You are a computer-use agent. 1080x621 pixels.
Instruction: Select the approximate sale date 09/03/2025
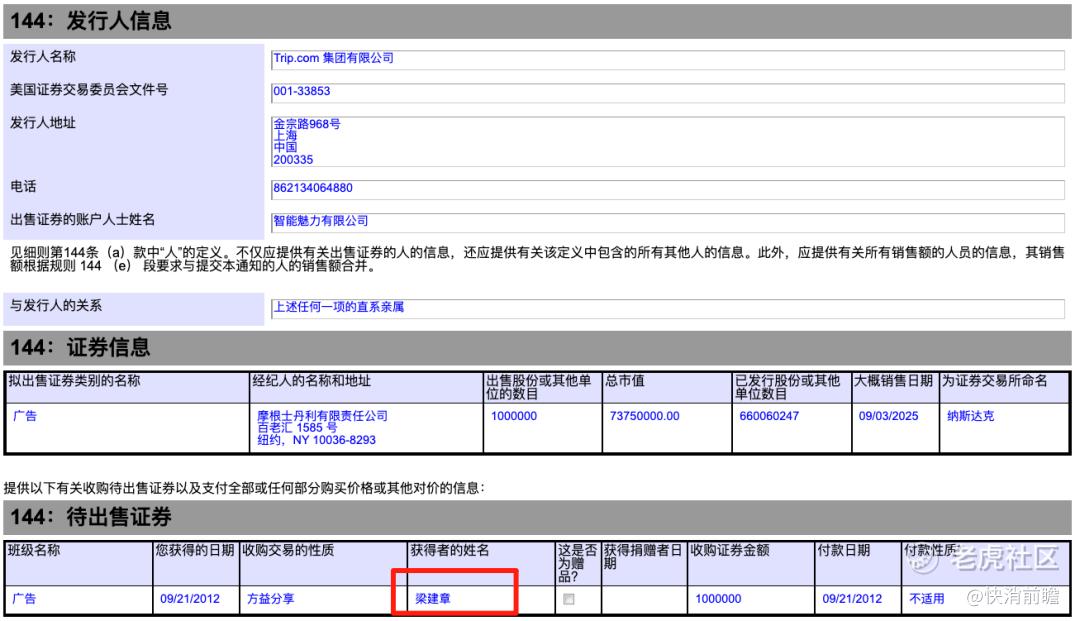point(888,416)
